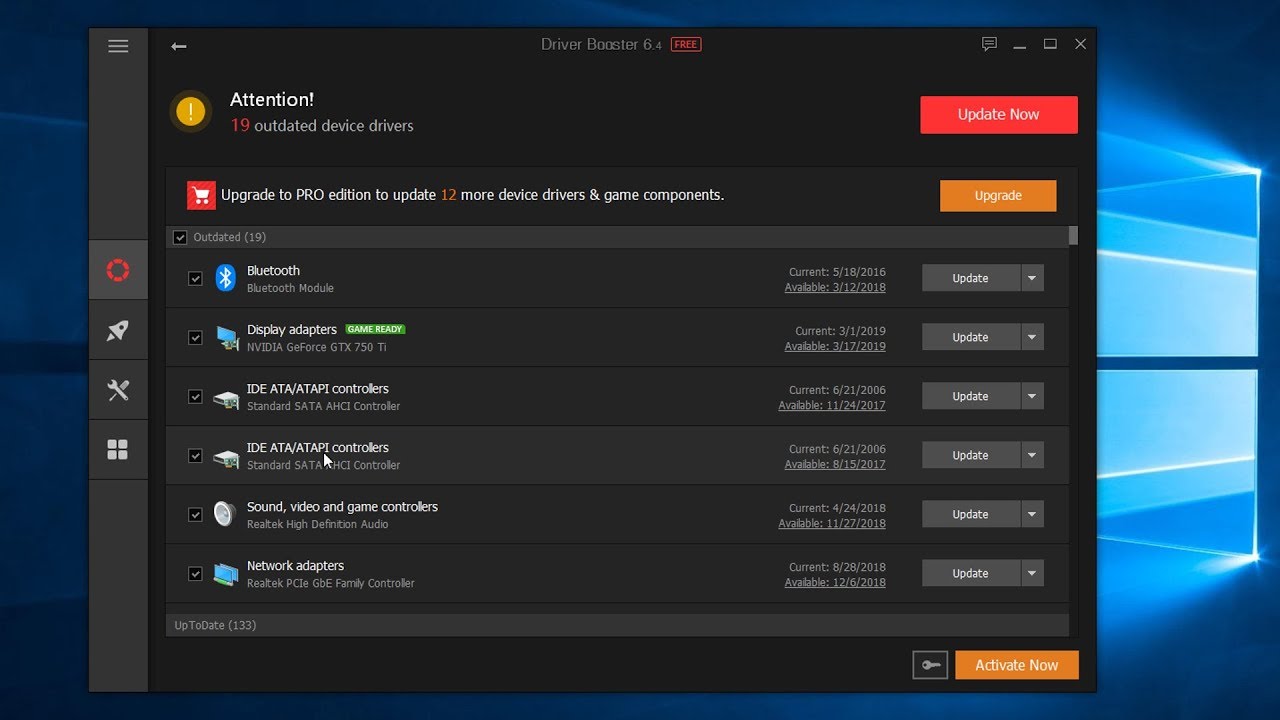The width and height of the screenshot is (1280, 720).
Task: Click '19 outdated device drivers' text
Action: point(322,126)
